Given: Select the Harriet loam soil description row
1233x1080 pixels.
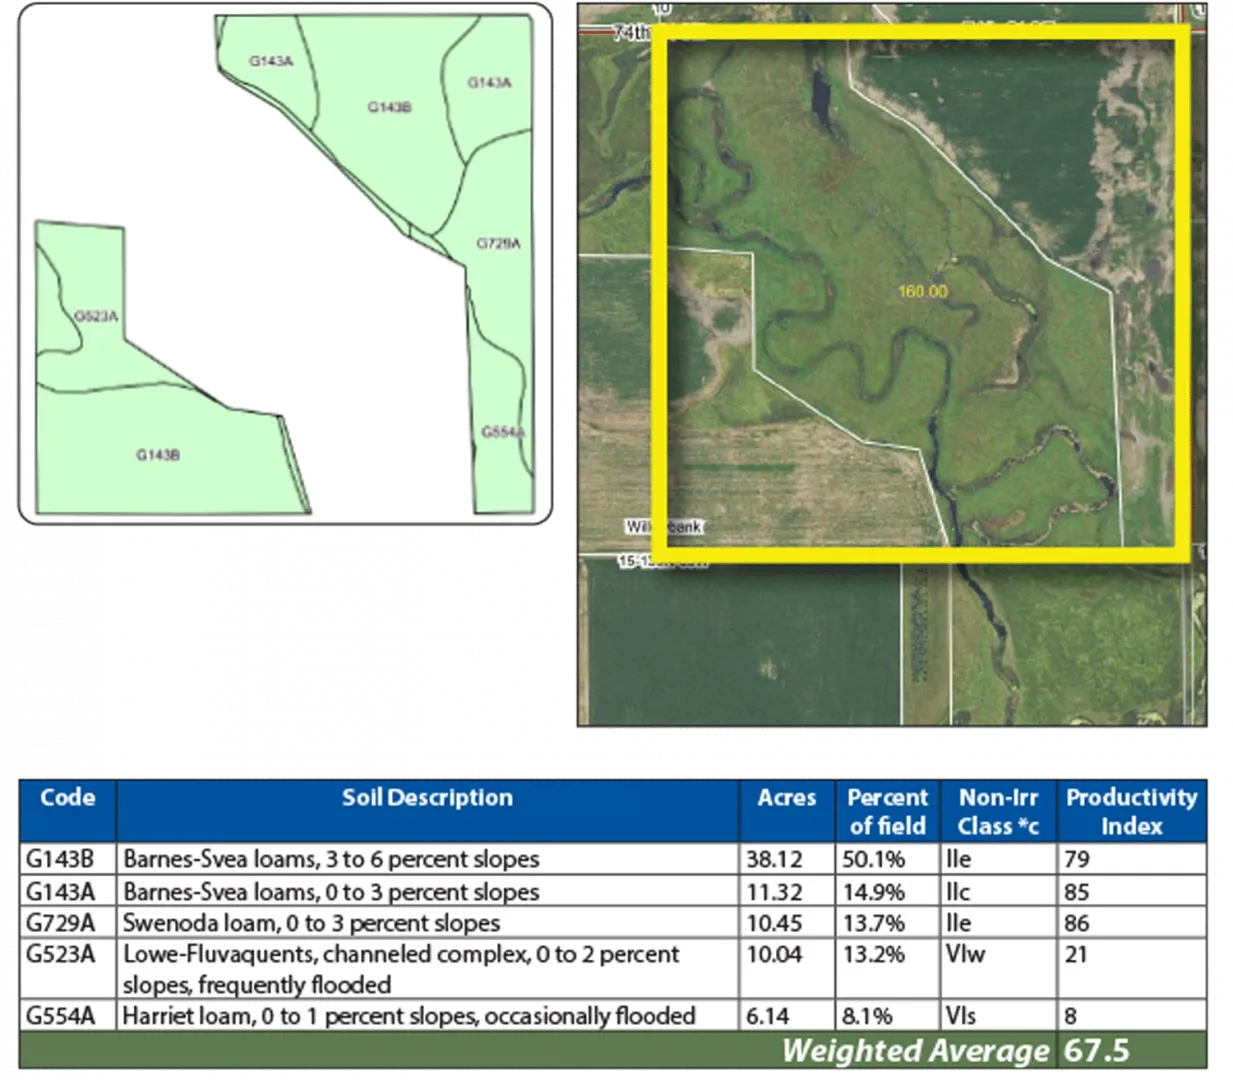Looking at the screenshot, I should [x=408, y=1016].
